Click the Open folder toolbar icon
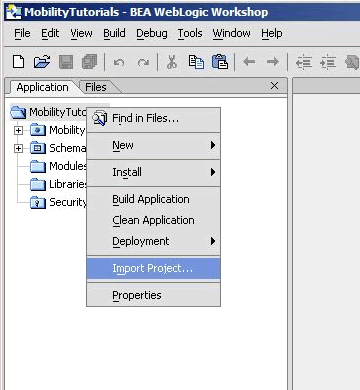The height and width of the screenshot is (390, 360). click(42, 62)
